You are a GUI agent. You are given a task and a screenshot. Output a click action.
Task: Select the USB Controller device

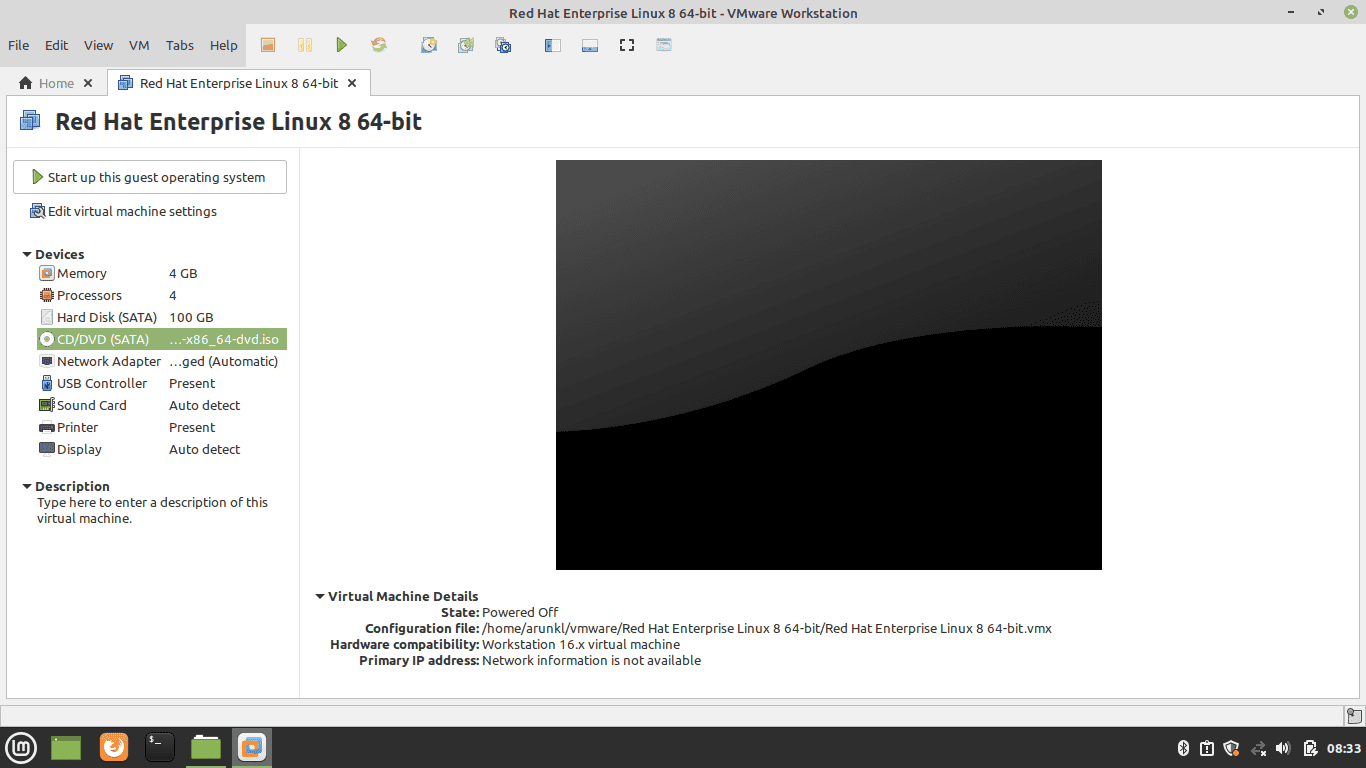(x=162, y=383)
